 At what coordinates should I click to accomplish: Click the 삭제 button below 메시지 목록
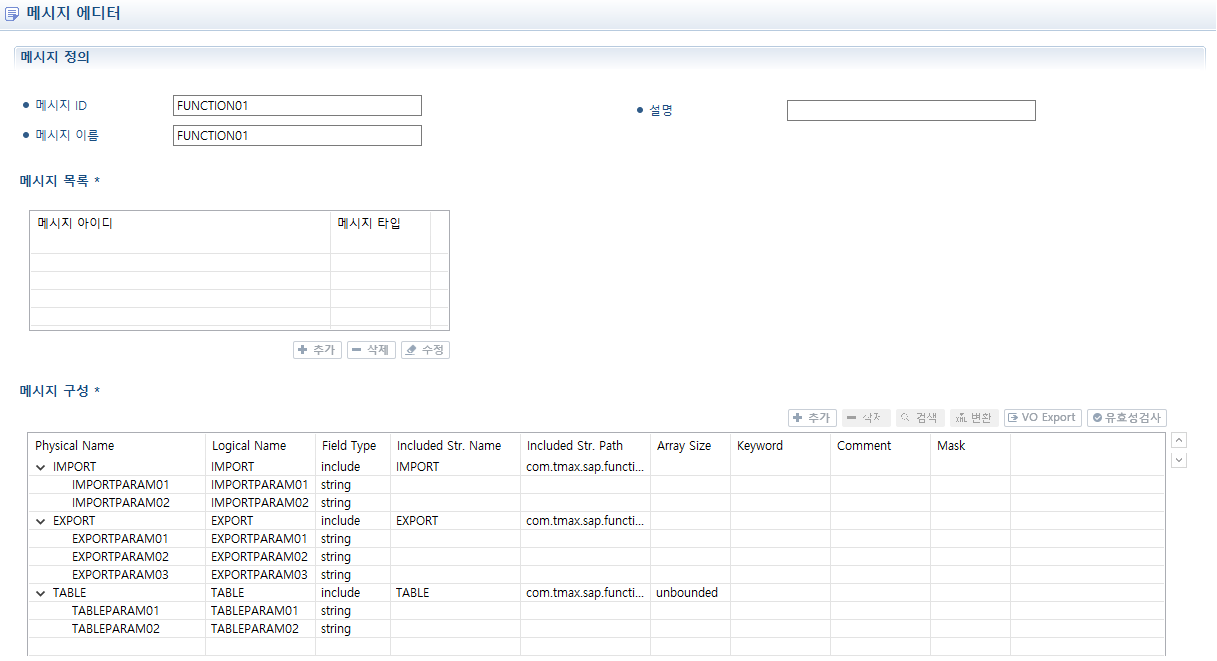click(x=371, y=349)
